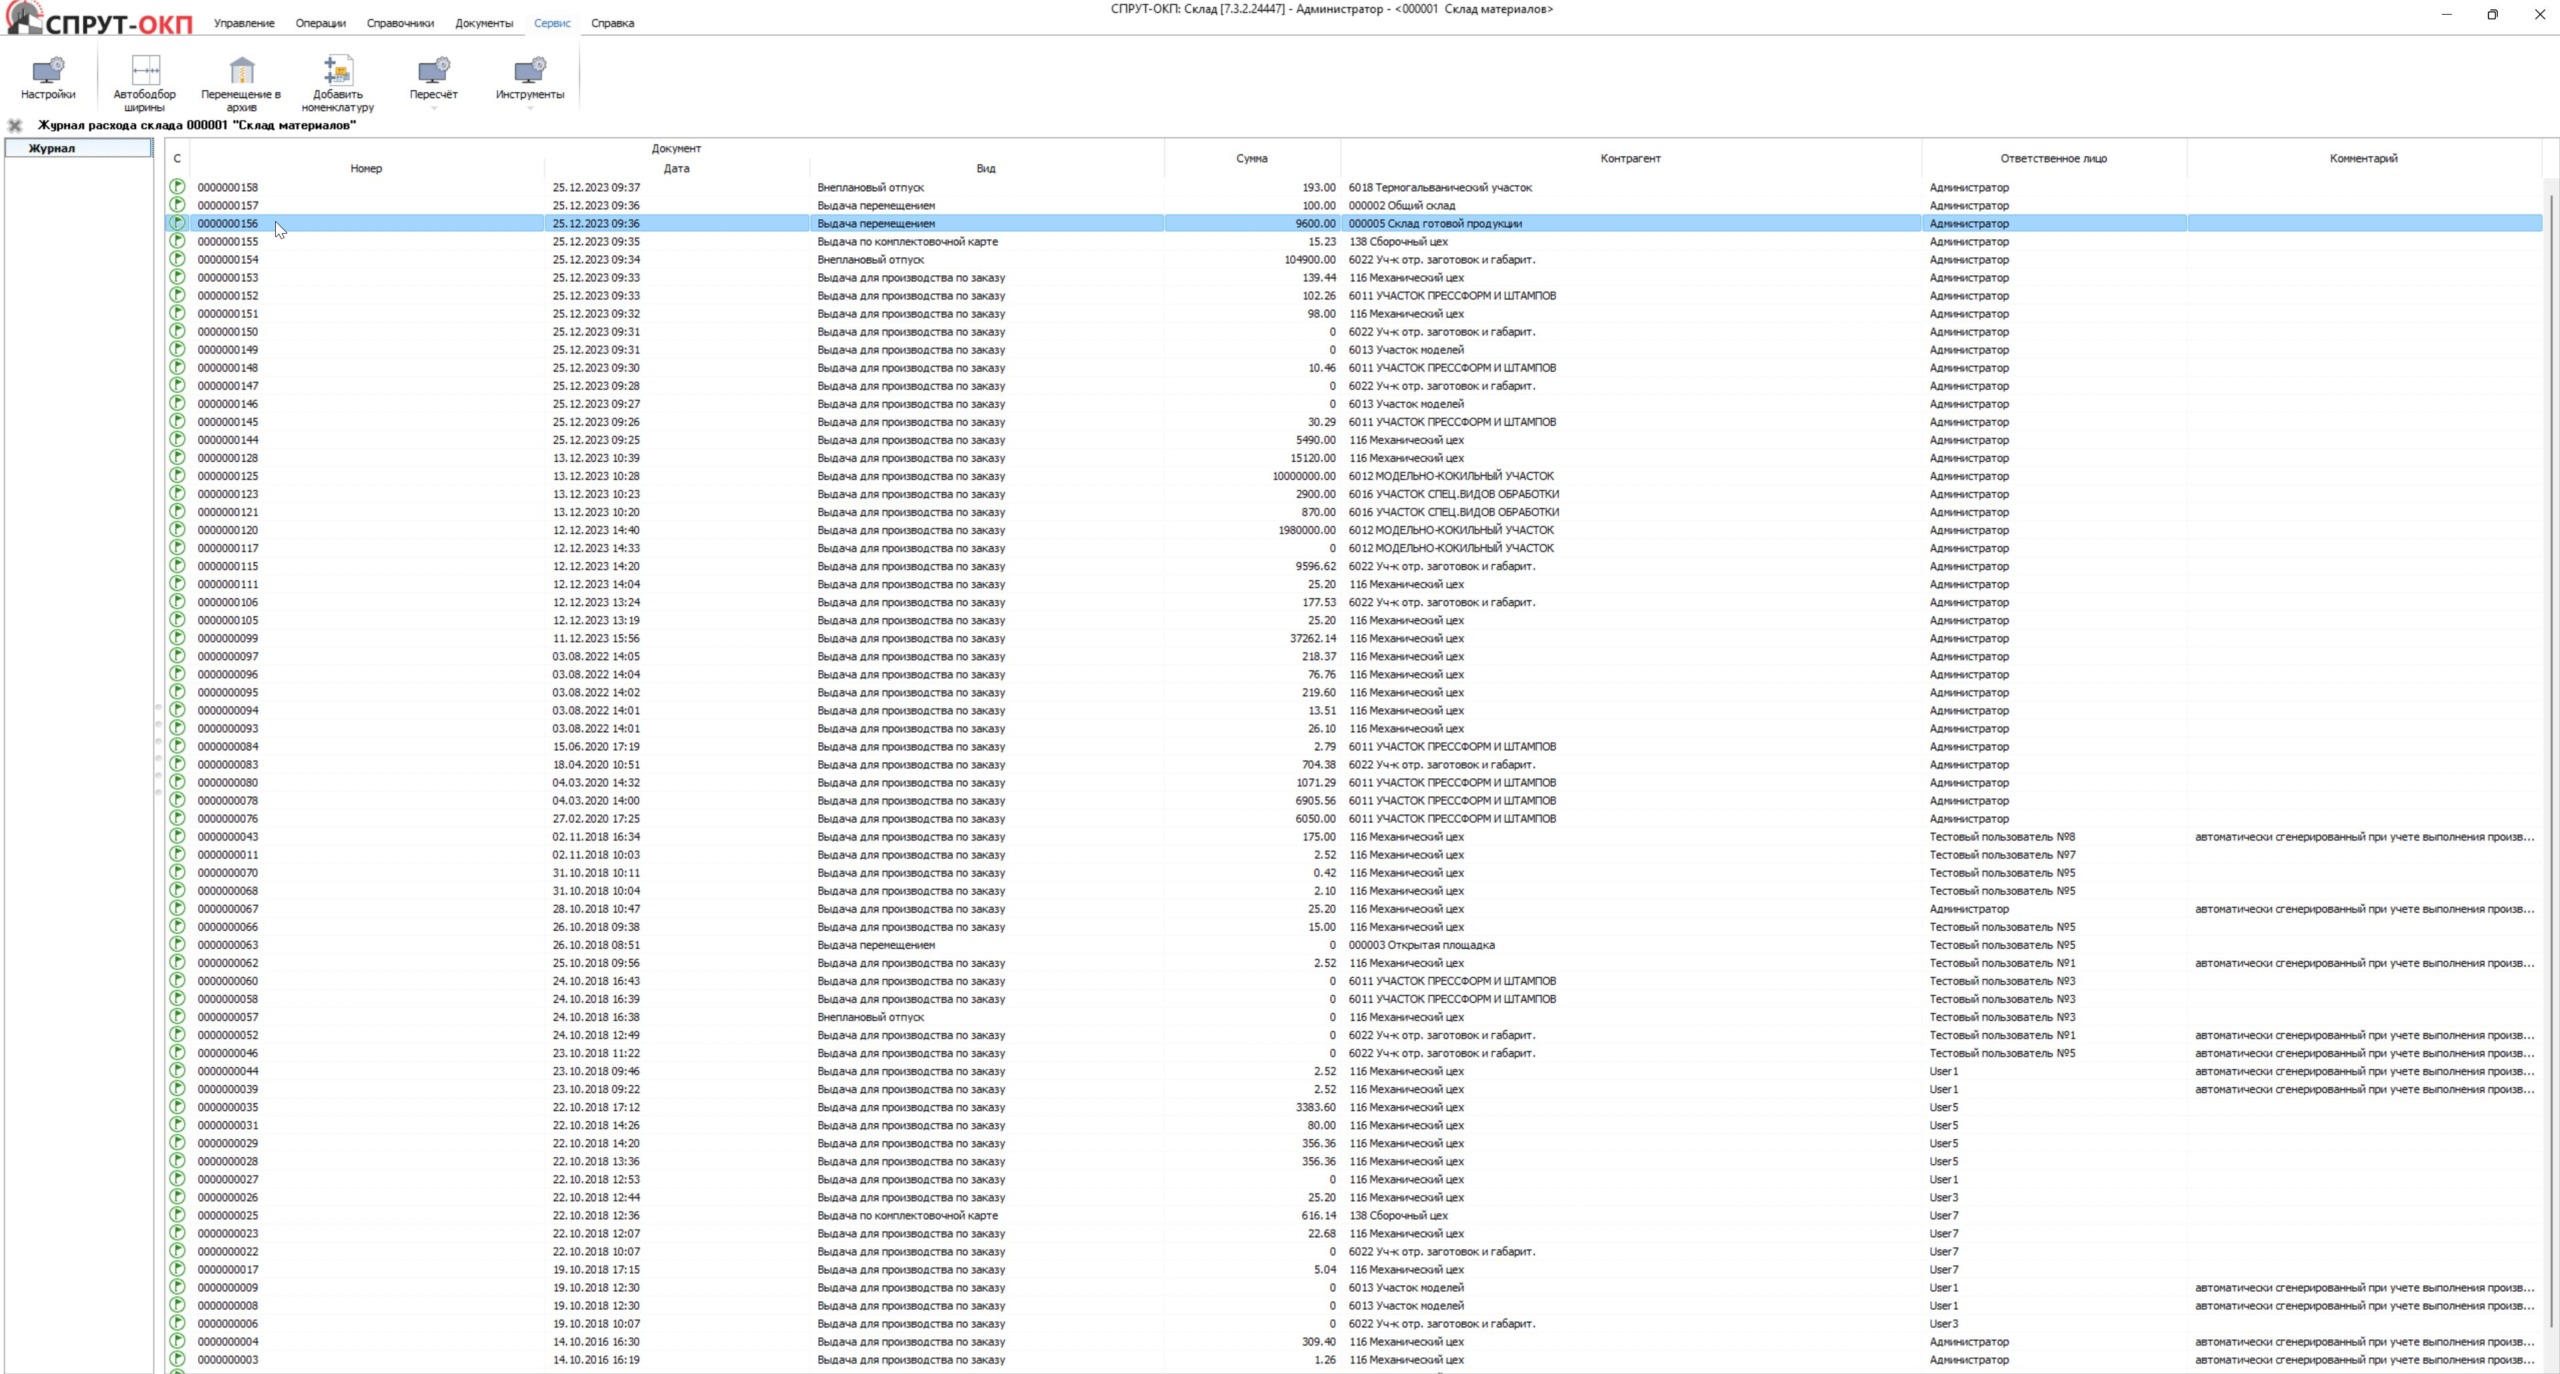Open the Документы menu
Viewport: 2560px width, 1374px height.
[x=483, y=23]
